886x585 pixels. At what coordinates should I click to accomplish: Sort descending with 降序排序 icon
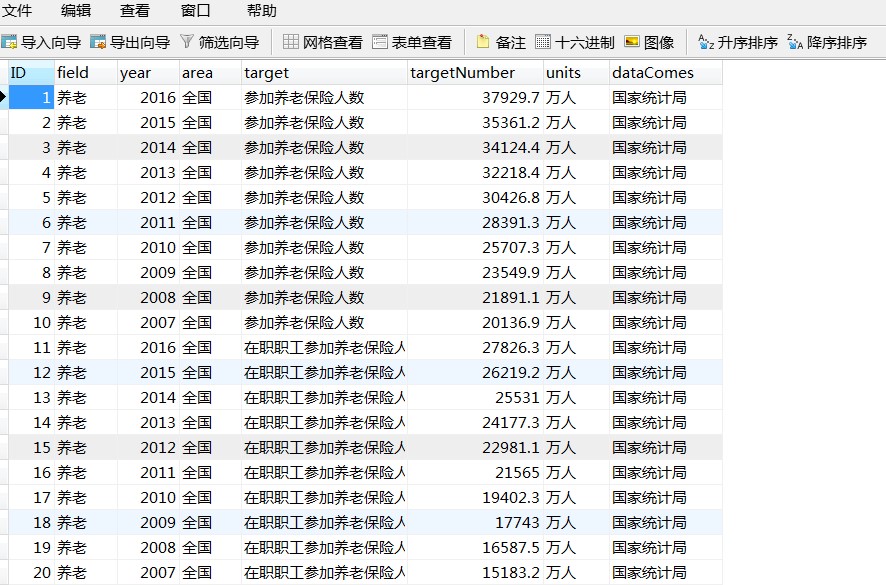795,42
